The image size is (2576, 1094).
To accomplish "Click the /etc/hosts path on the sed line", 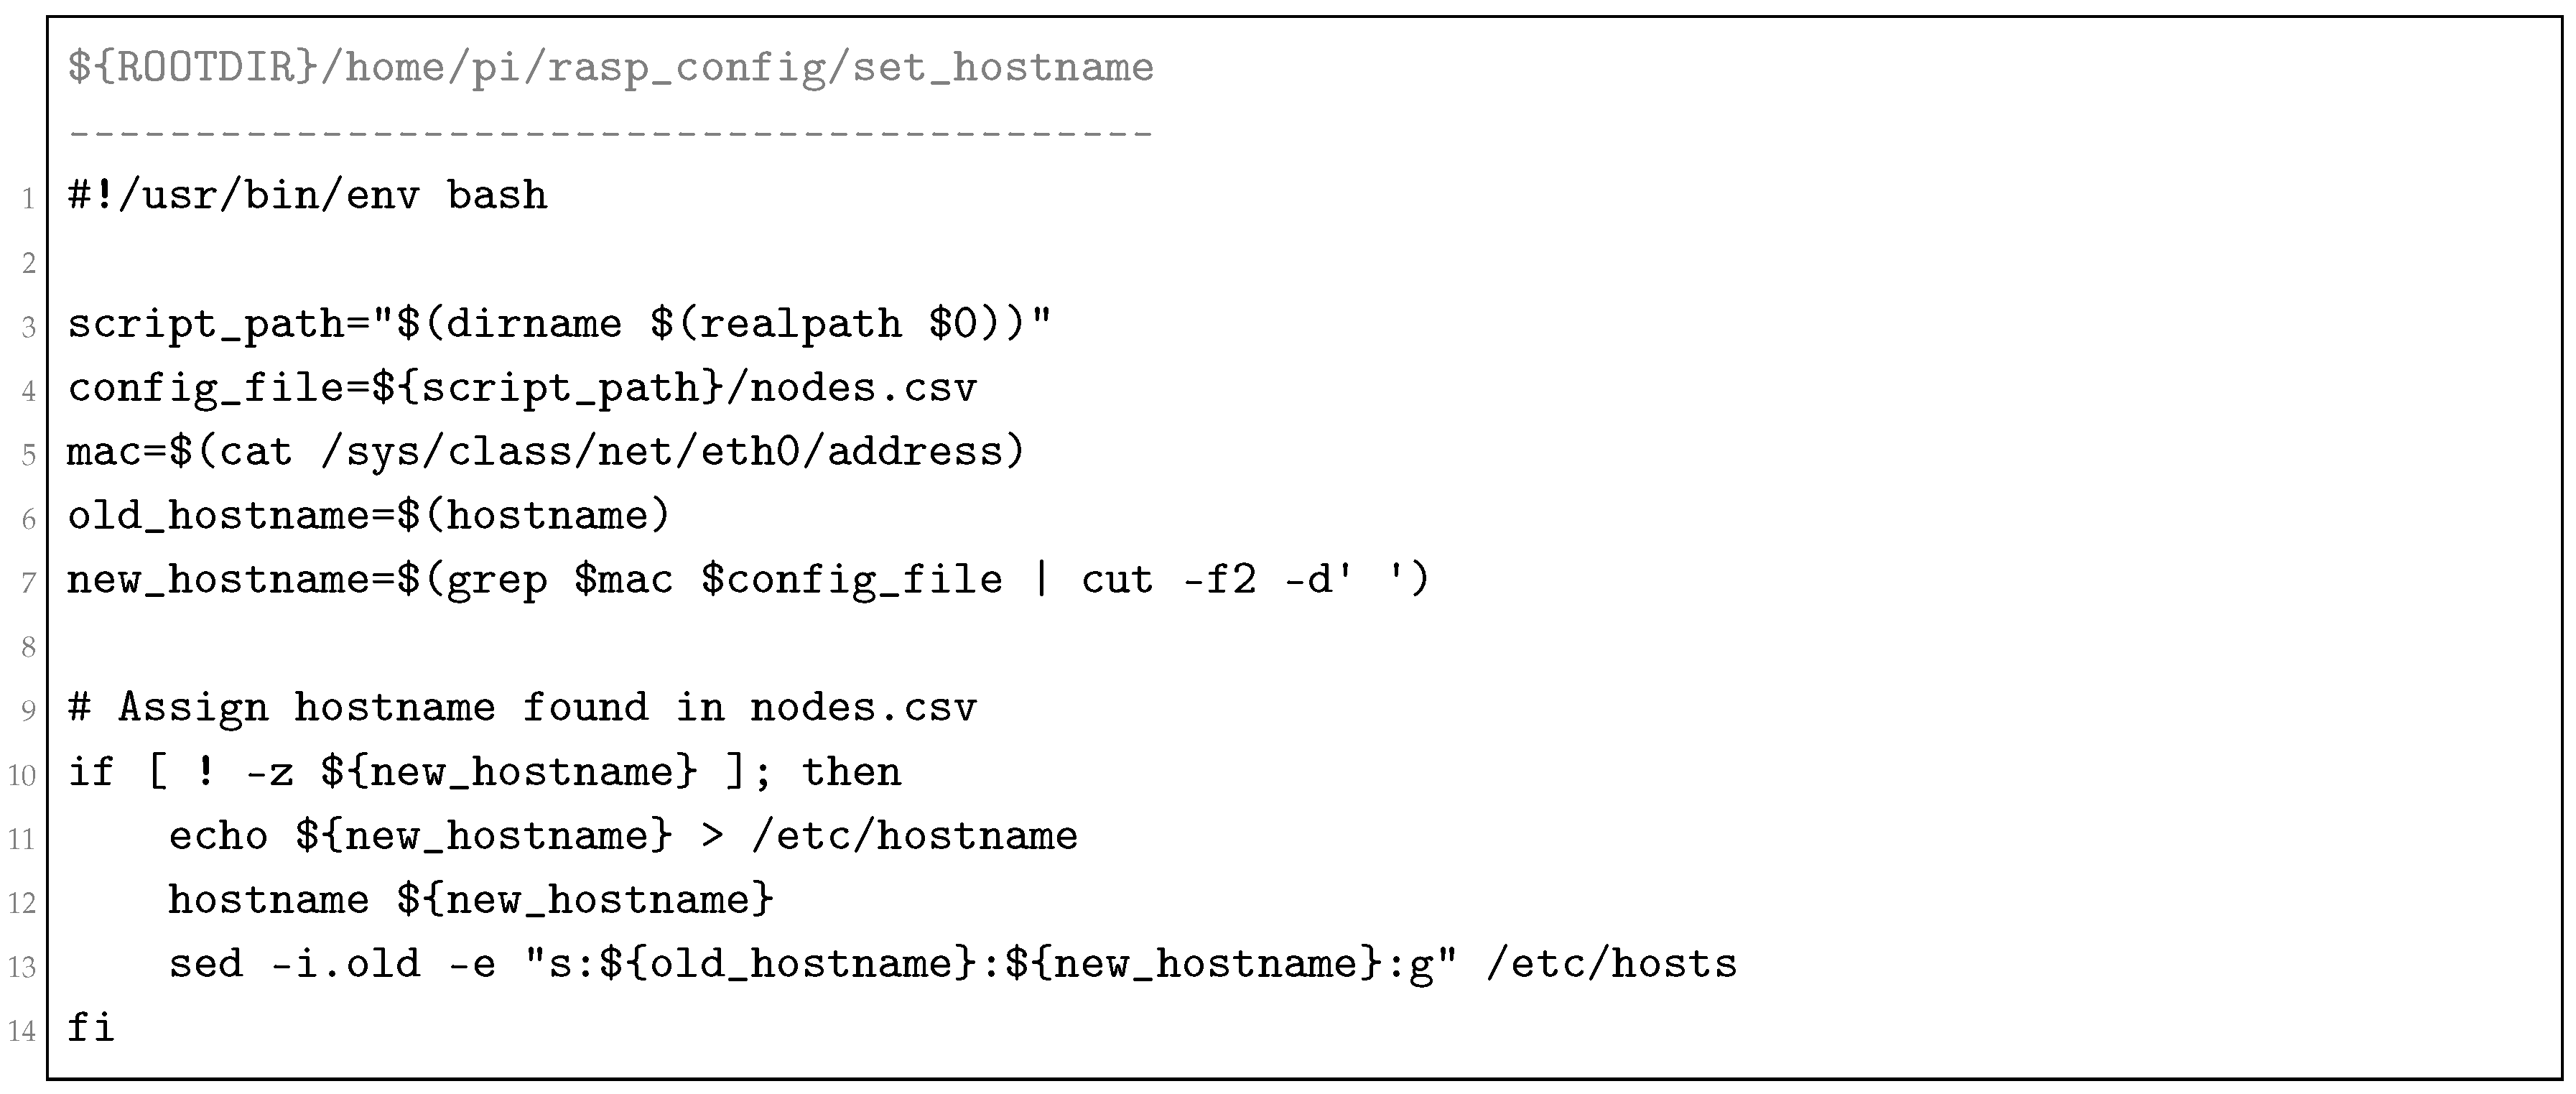I will [x=1612, y=964].
